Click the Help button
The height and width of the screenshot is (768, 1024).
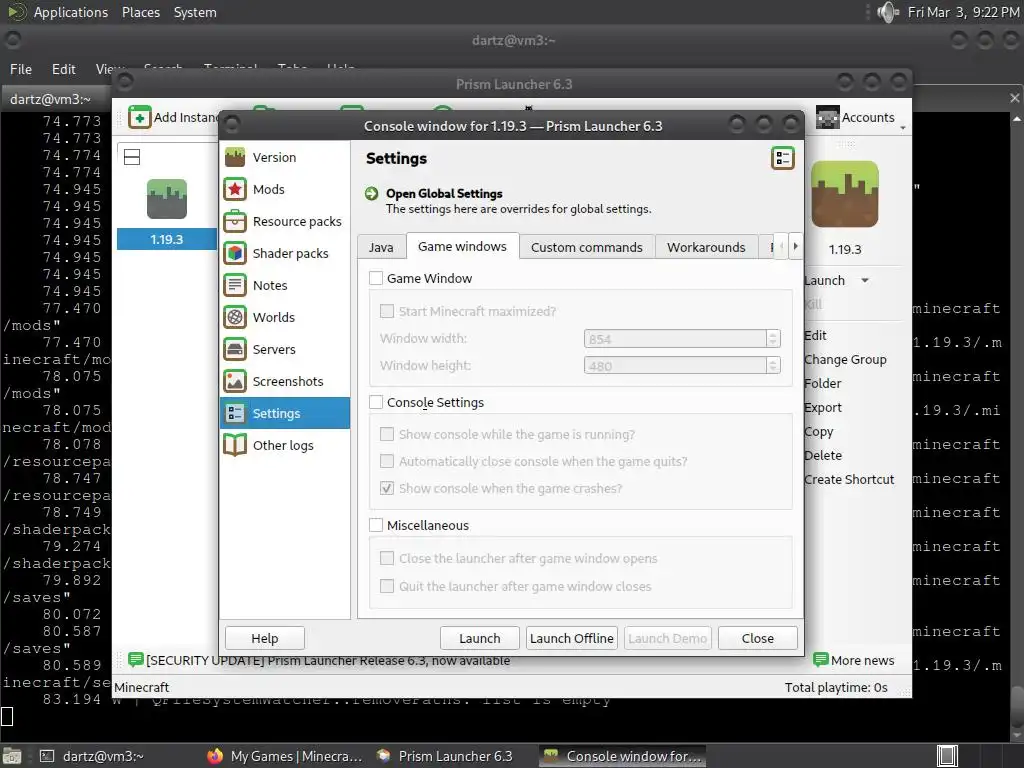tap(264, 638)
